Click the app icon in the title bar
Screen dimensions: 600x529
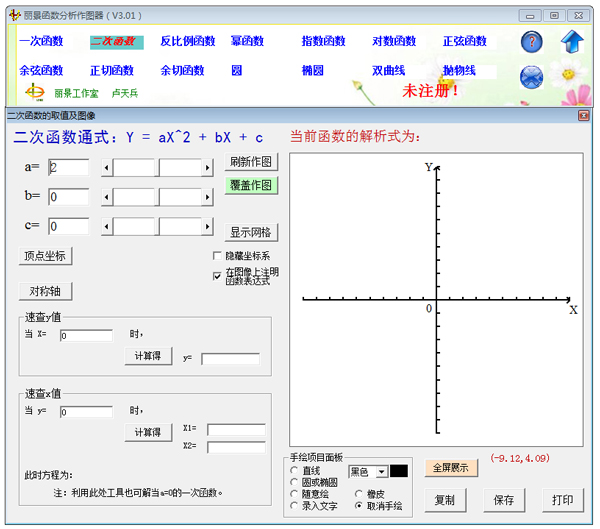(x=15, y=15)
